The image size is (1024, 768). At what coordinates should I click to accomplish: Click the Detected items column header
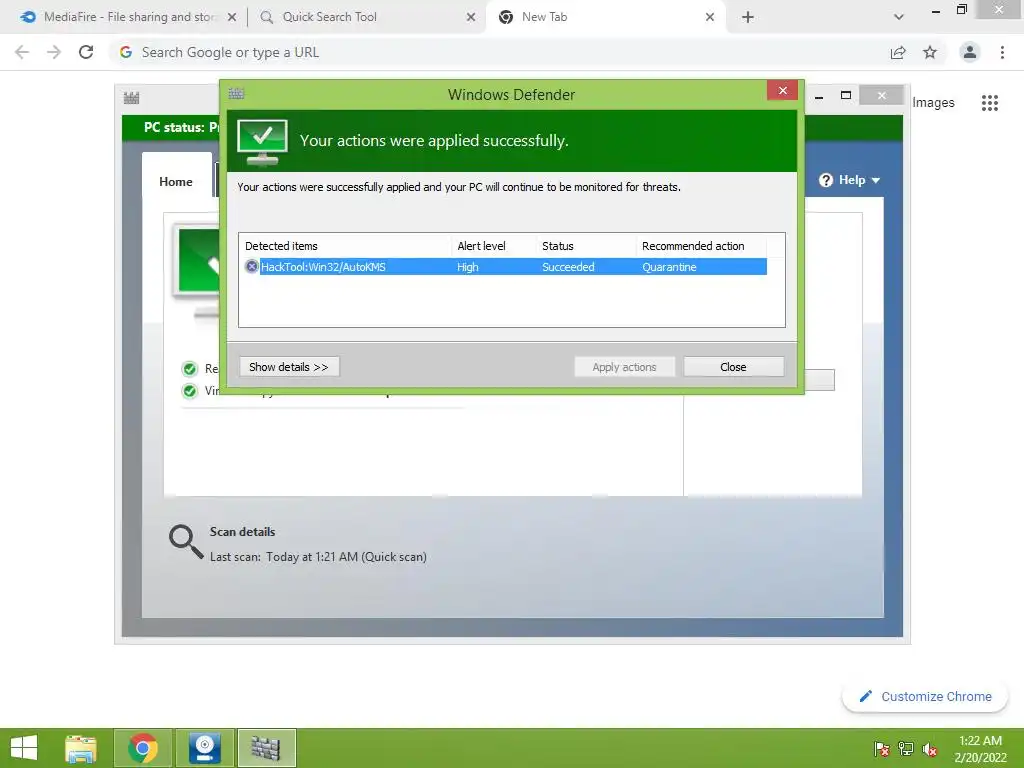281,246
